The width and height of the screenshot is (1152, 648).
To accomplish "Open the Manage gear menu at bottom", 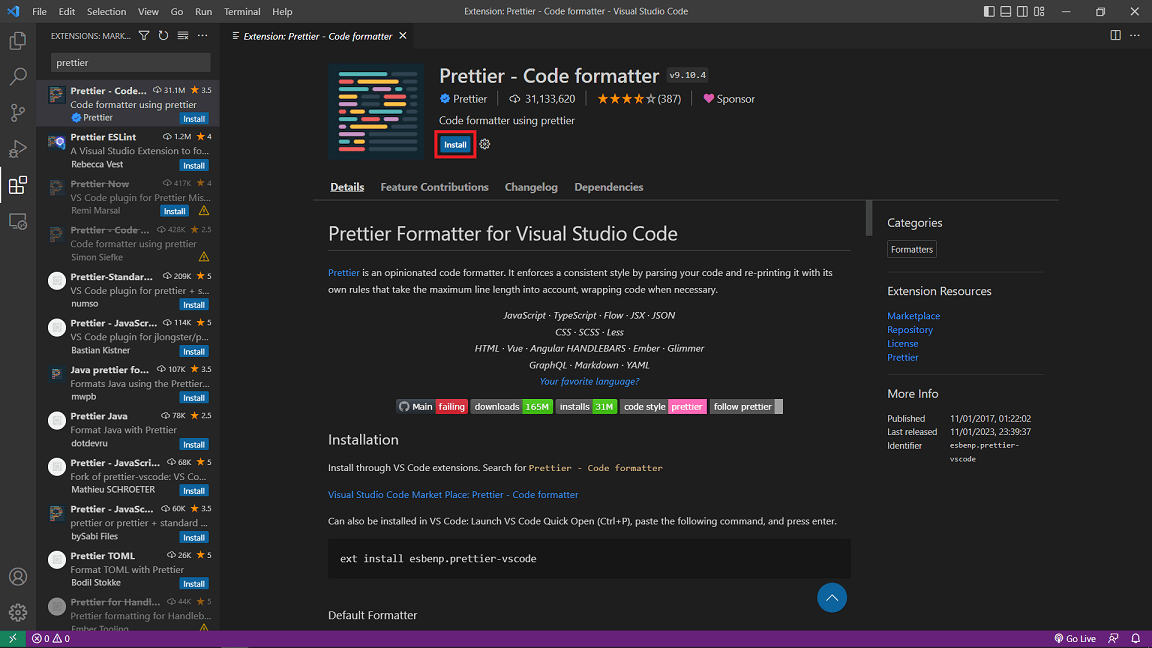I will [18, 612].
